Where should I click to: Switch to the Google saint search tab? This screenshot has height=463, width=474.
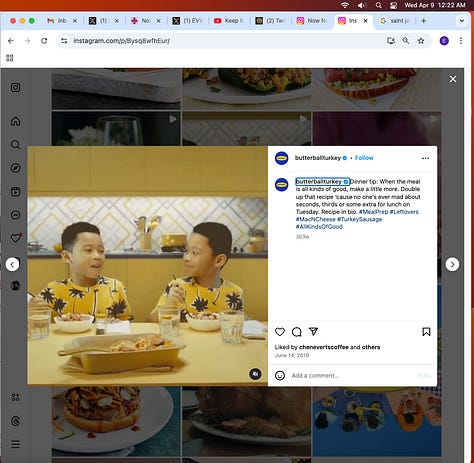pos(395,21)
